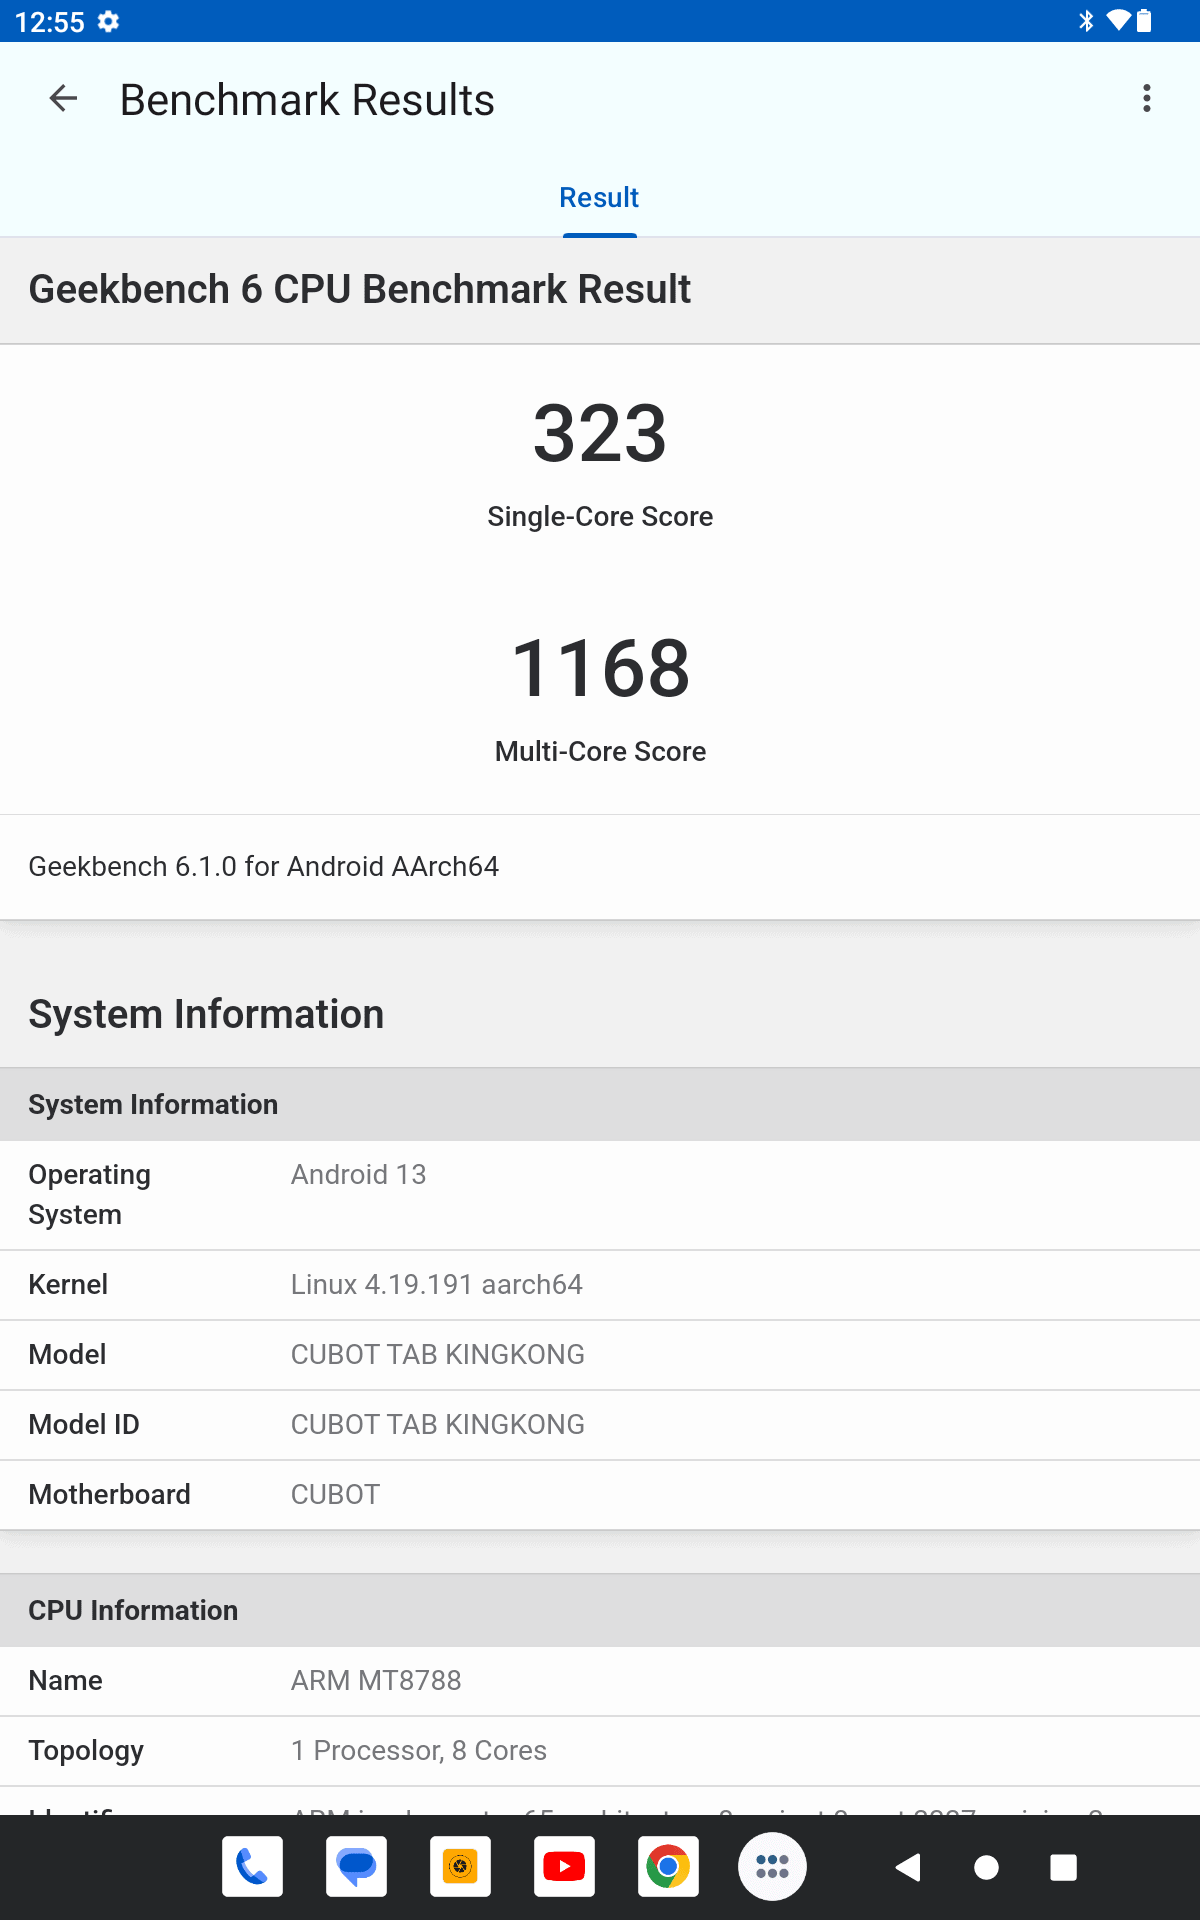1200x1920 pixels.
Task: Tap the Recents square button
Action: (1063, 1867)
